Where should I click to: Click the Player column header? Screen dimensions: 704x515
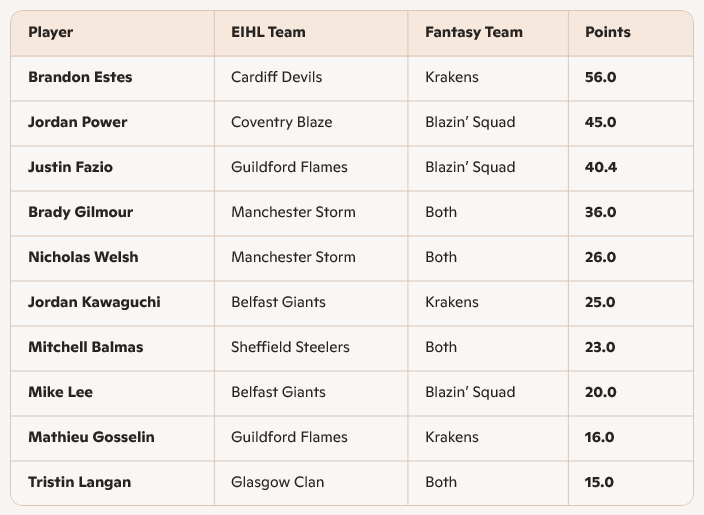50,32
